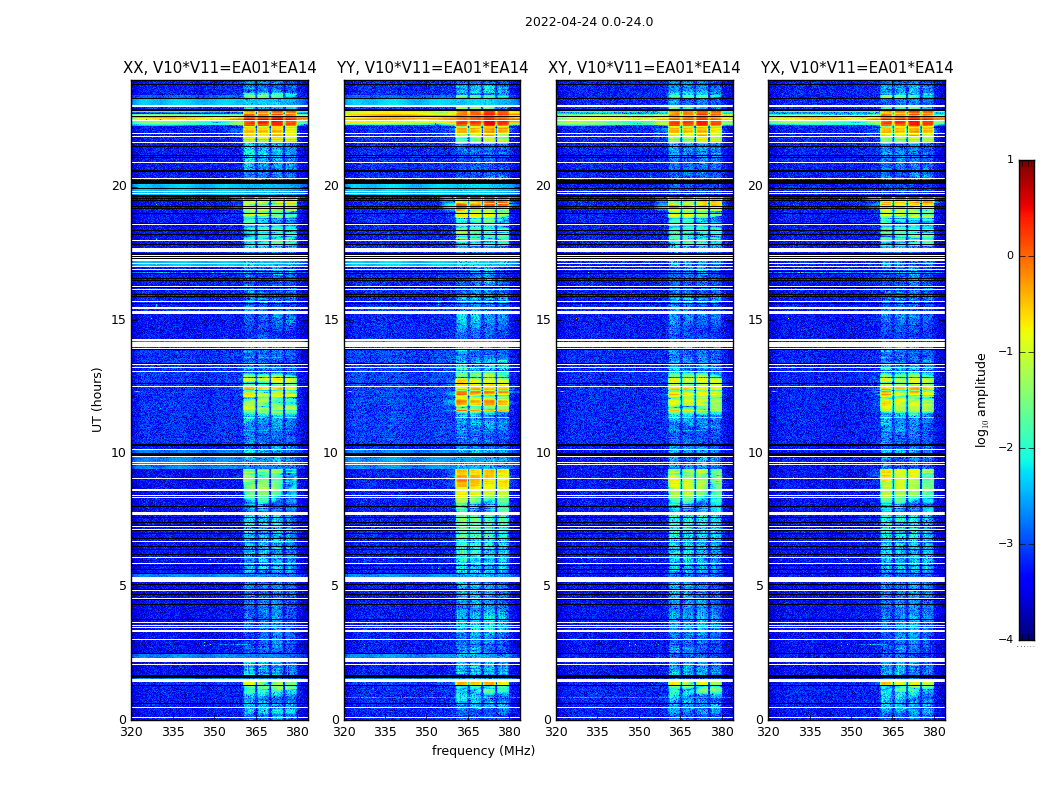The height and width of the screenshot is (800, 1050).
Task: Click the YX, V10*V11=EA01*EA14 panel title
Action: click(x=856, y=68)
